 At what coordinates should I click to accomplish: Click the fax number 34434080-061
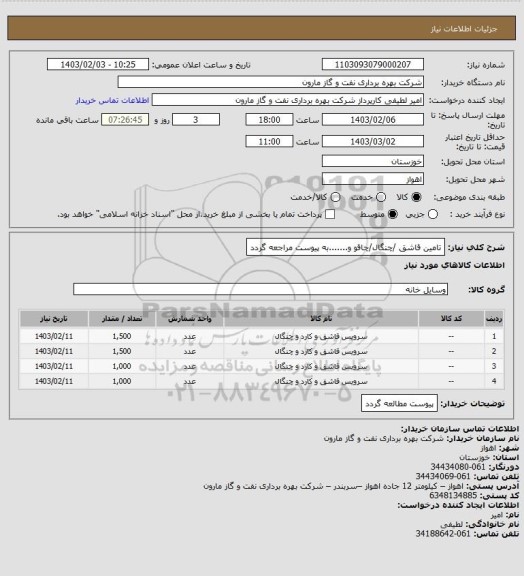point(458,467)
